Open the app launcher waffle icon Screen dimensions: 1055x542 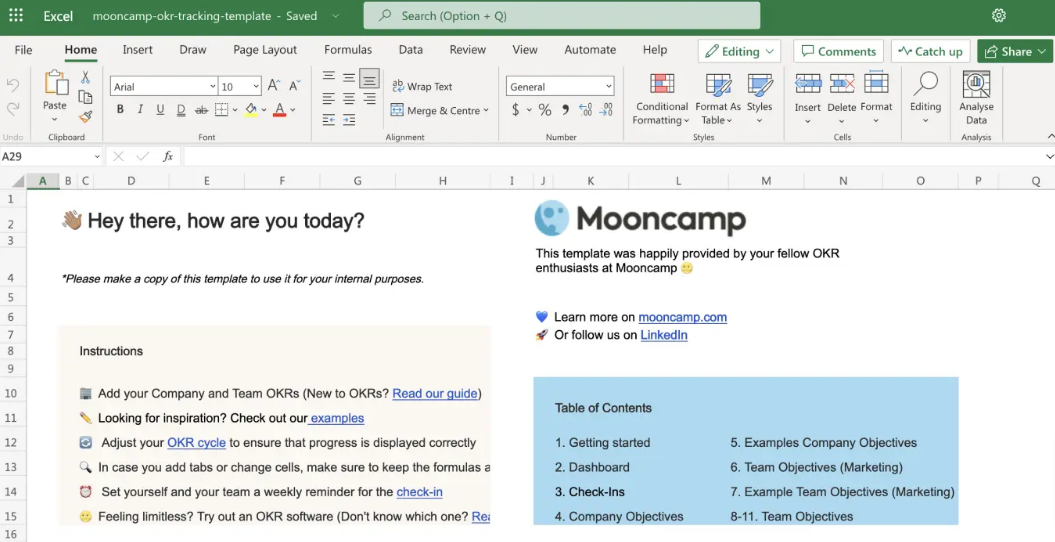pos(15,15)
